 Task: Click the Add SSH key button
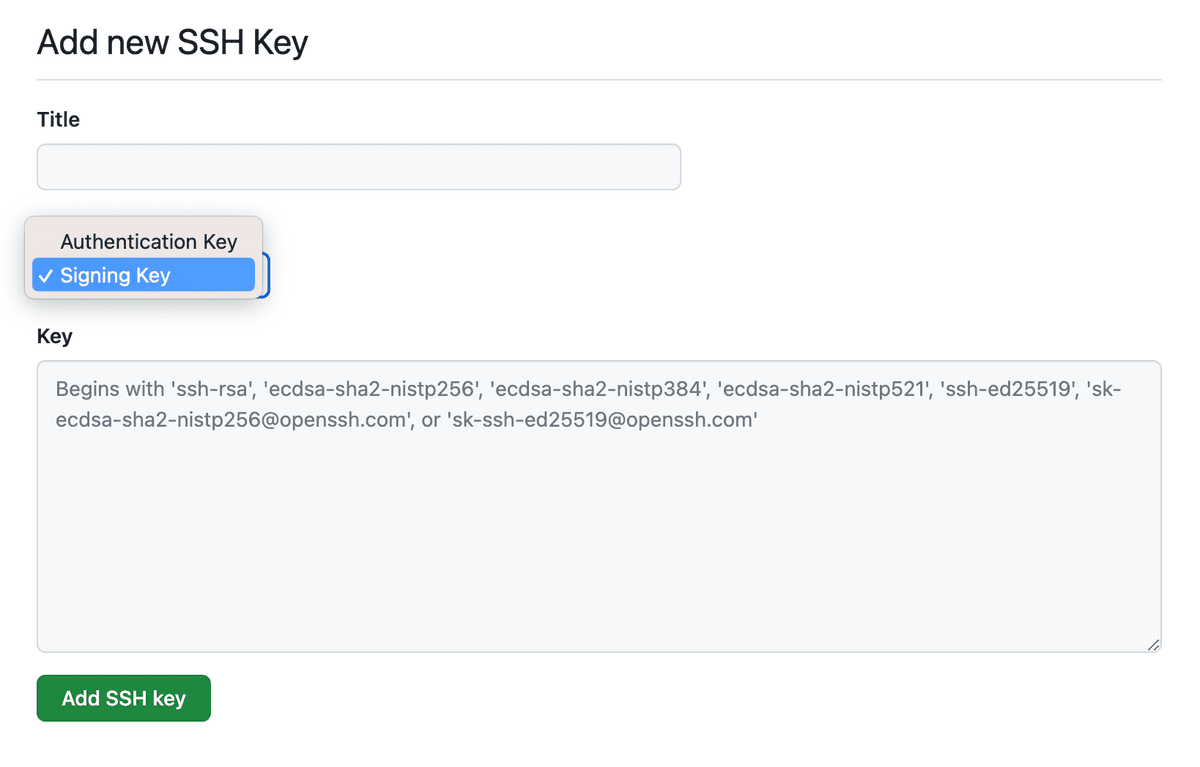click(123, 698)
